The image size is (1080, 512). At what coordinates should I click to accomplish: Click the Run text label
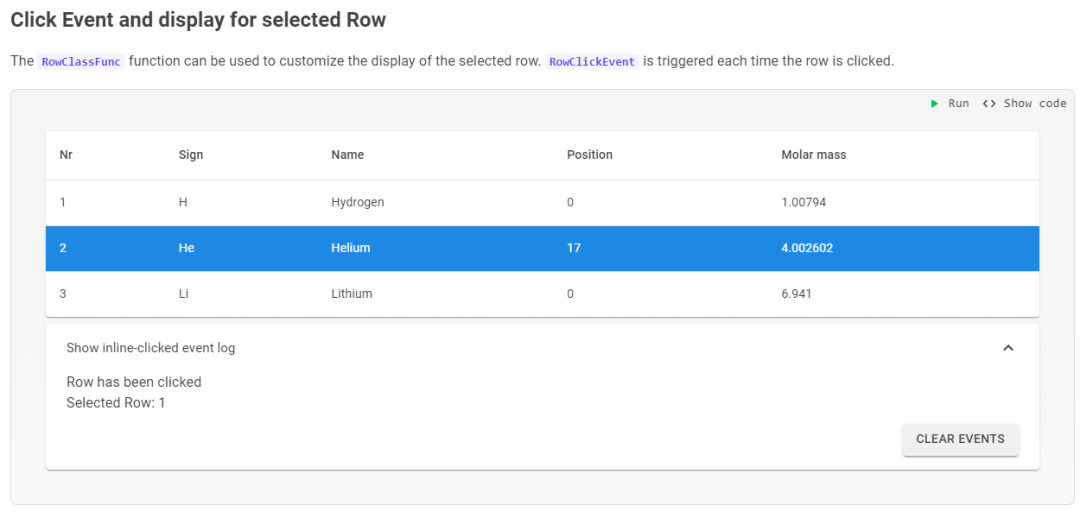tap(959, 103)
